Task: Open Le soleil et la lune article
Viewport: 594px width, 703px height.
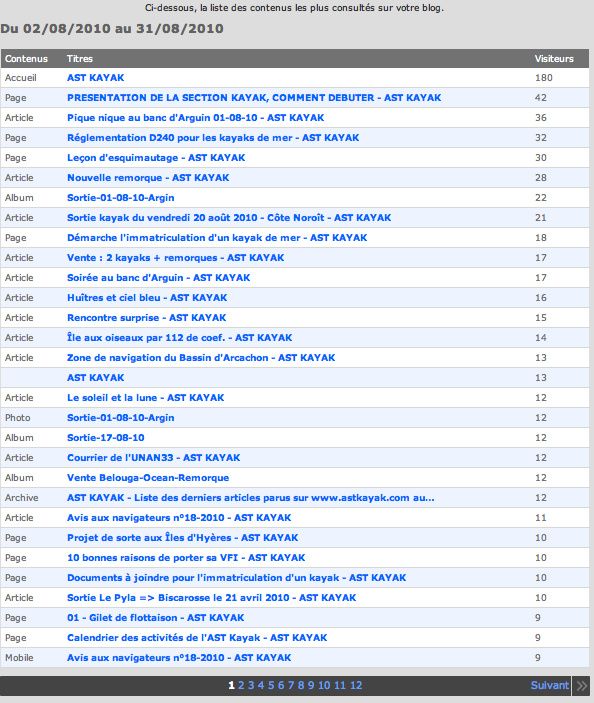Action: click(146, 398)
